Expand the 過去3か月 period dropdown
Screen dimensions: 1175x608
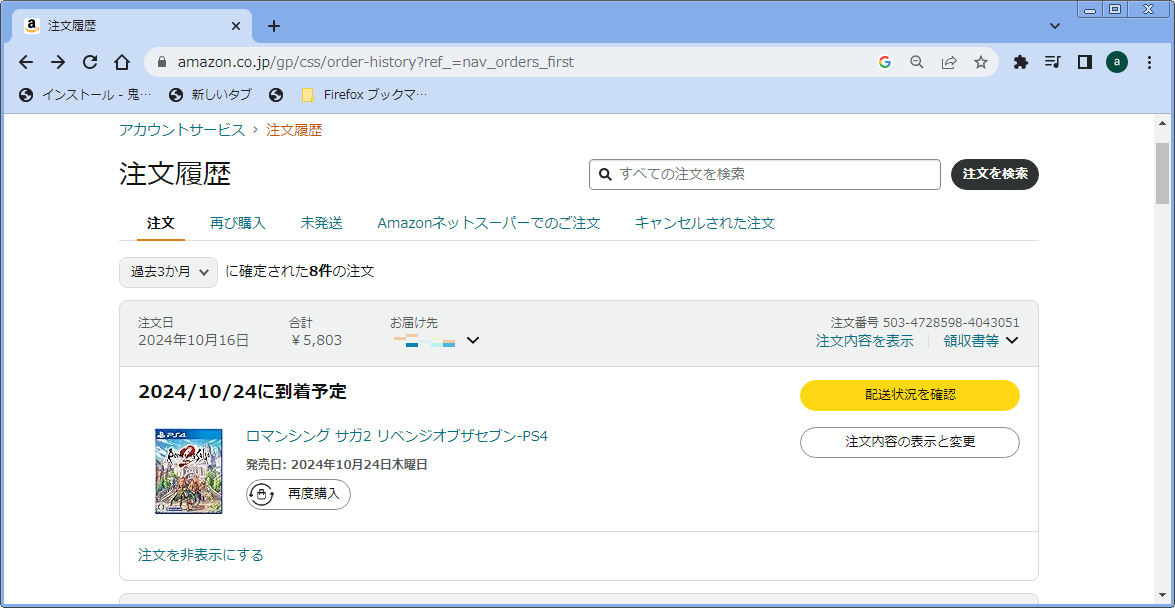(168, 272)
